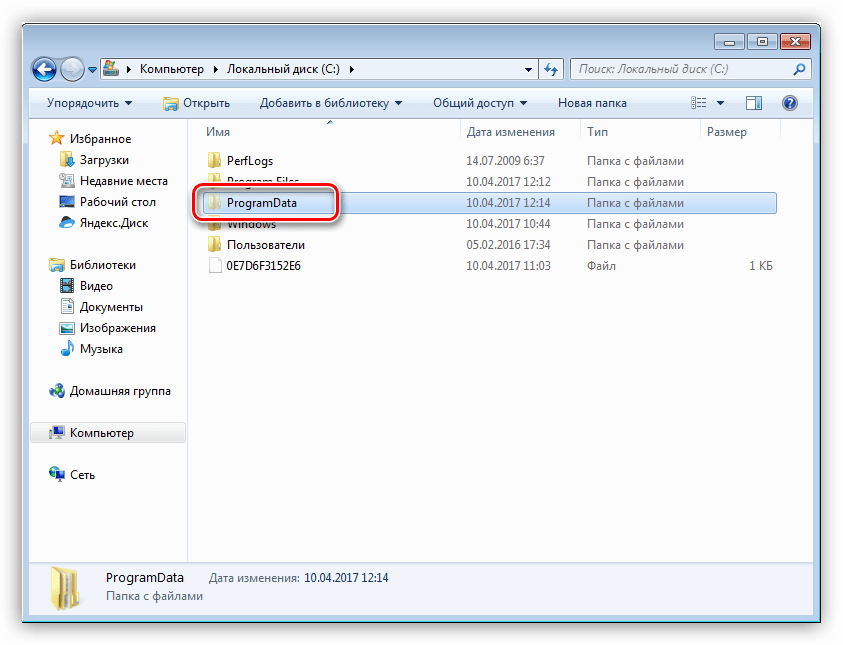Click the music note icon beside Музыка
This screenshot has width=843, height=645.
67,348
